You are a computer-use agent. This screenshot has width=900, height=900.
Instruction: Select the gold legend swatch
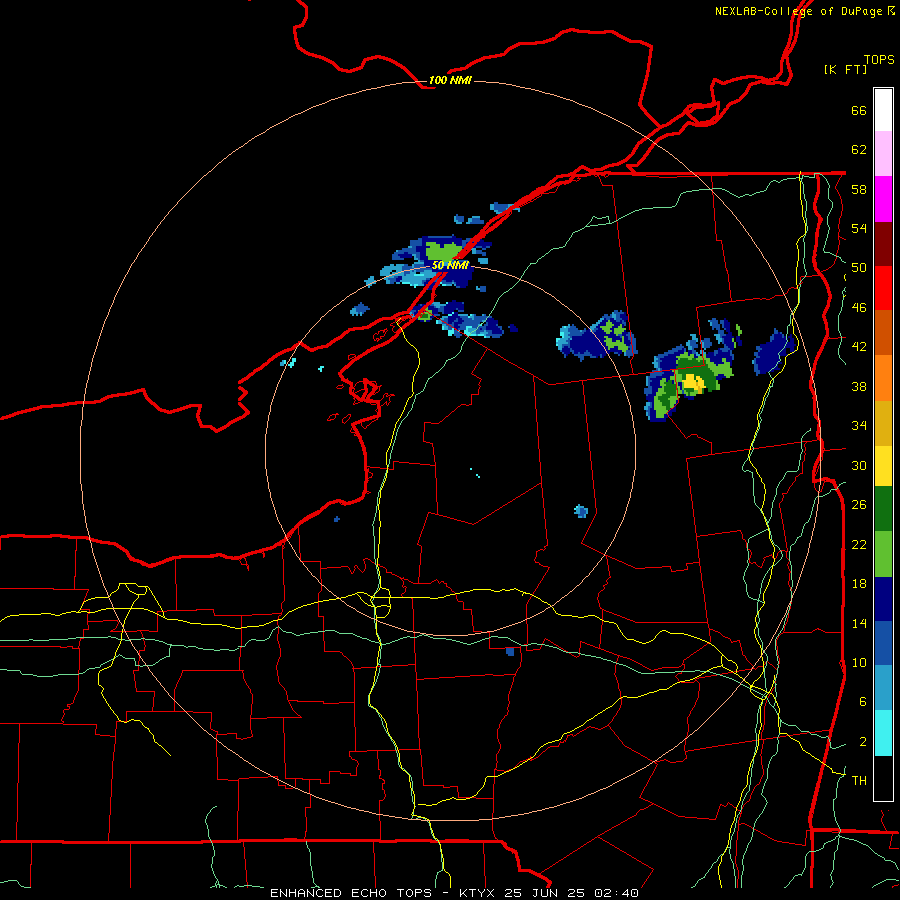coord(883,423)
